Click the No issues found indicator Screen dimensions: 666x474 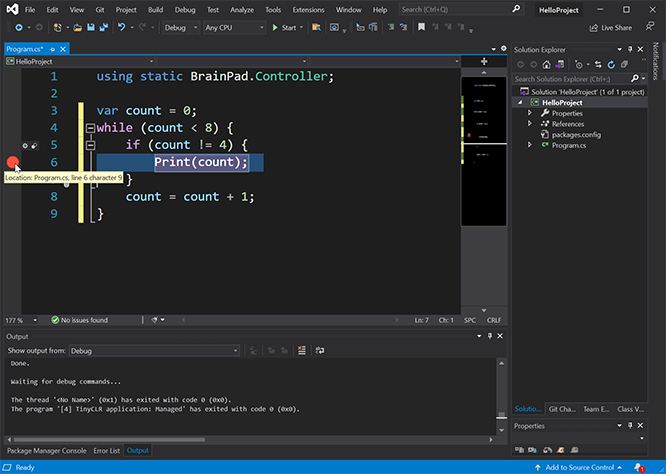tap(79, 320)
